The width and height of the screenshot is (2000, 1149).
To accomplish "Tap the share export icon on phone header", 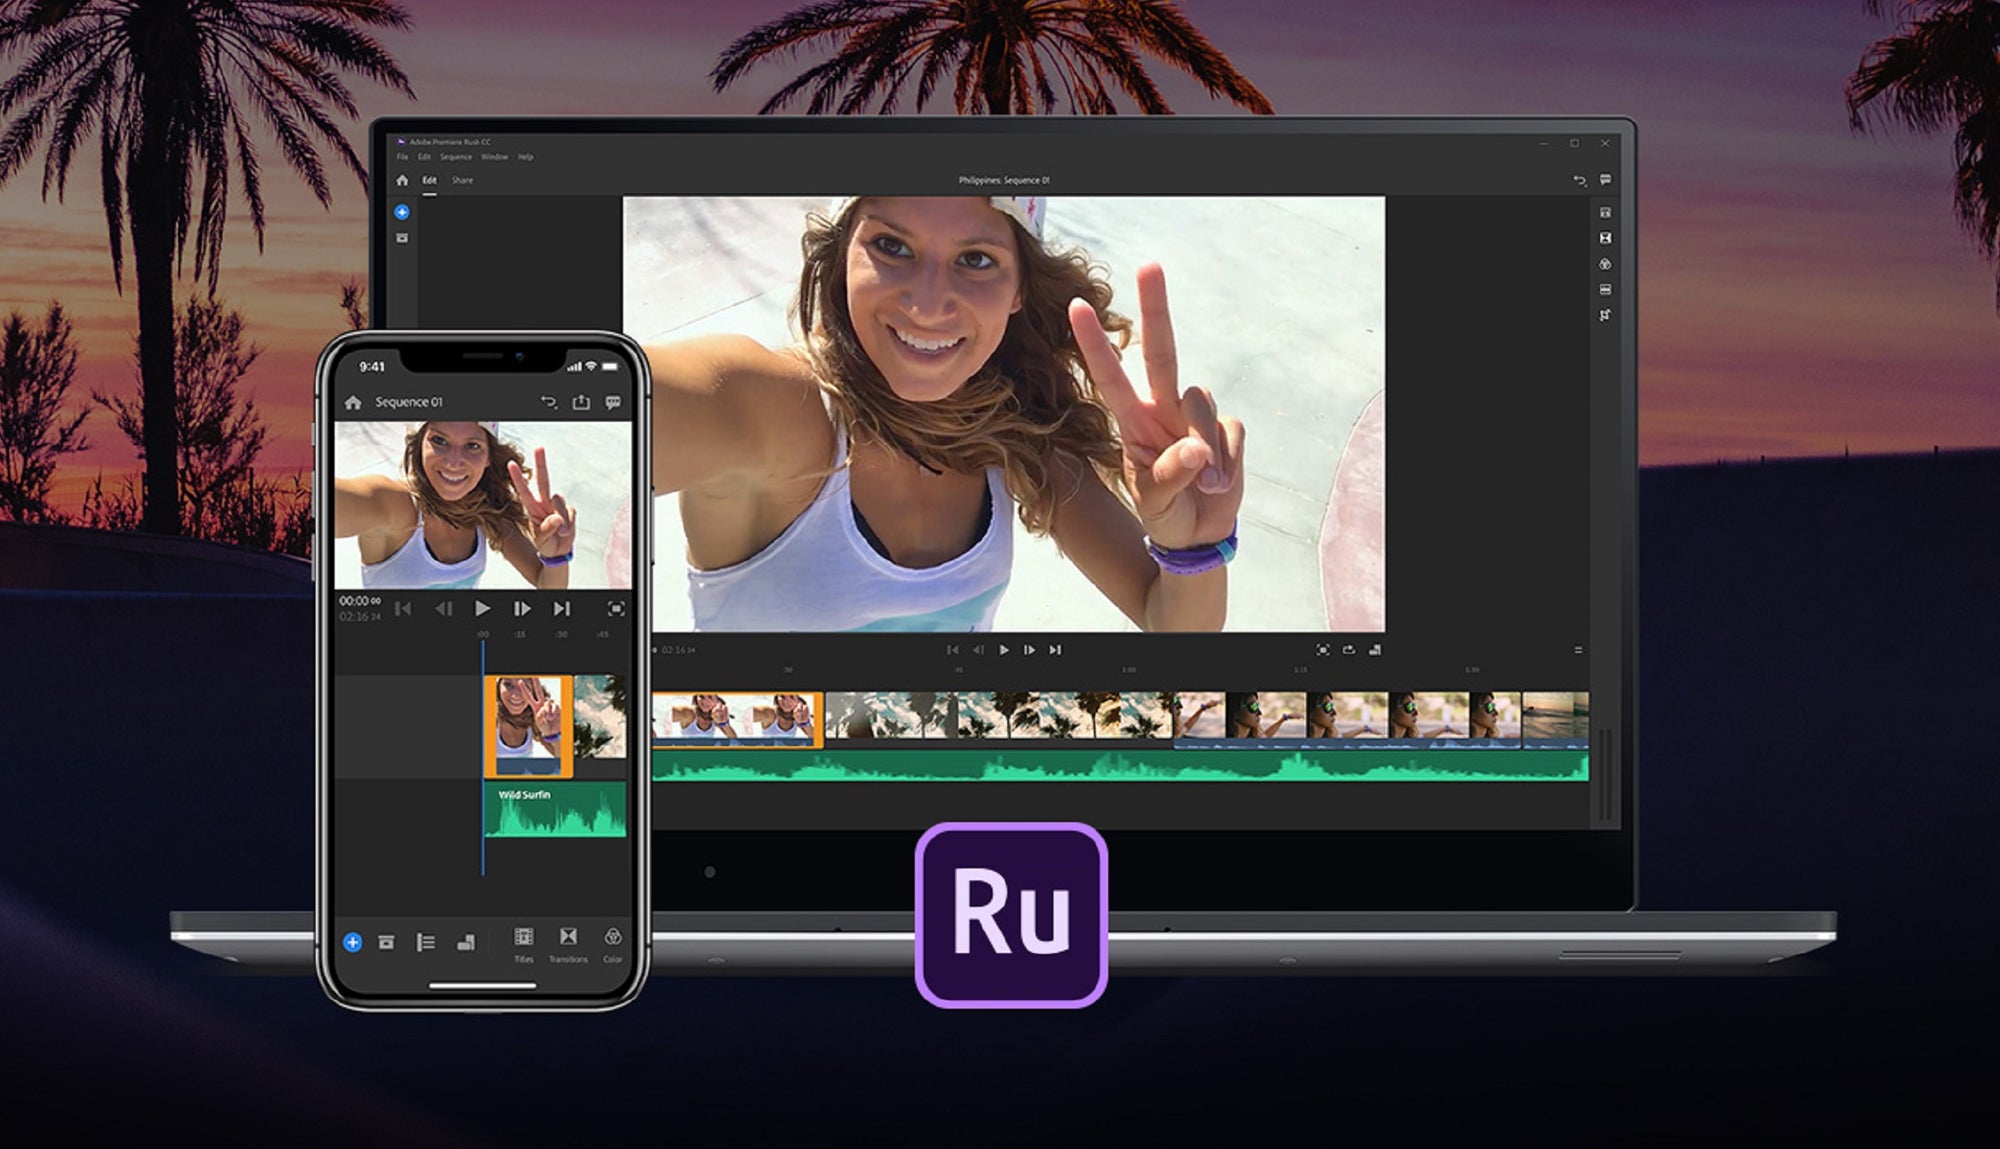I will (x=581, y=402).
